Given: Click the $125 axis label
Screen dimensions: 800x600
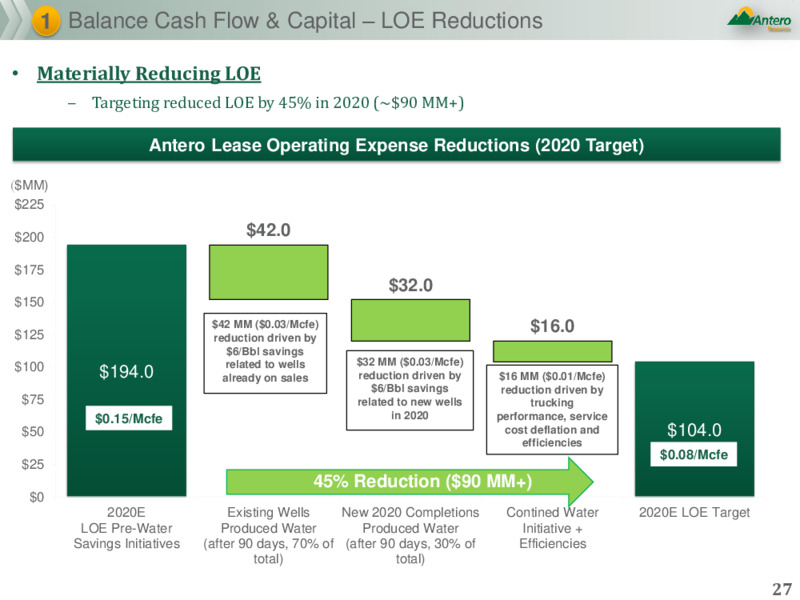Looking at the screenshot, I should [30, 335].
